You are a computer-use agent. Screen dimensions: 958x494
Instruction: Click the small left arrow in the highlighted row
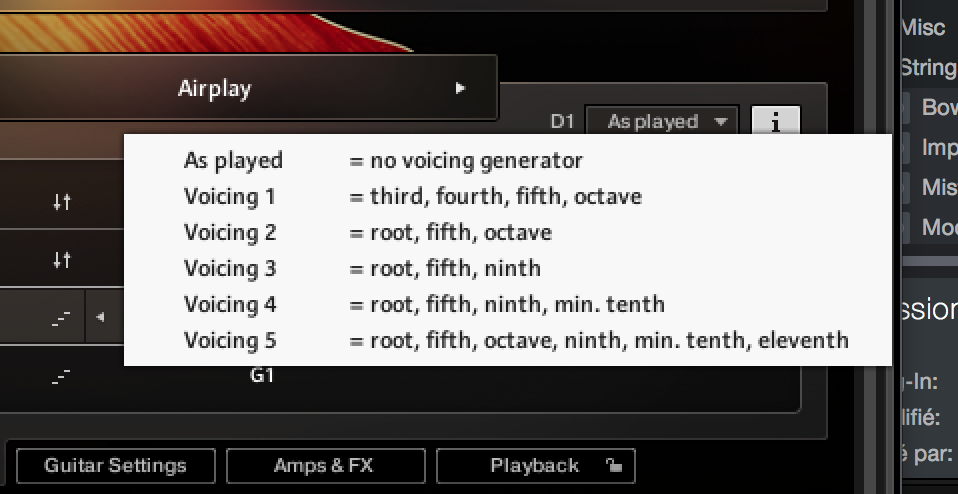[100, 318]
